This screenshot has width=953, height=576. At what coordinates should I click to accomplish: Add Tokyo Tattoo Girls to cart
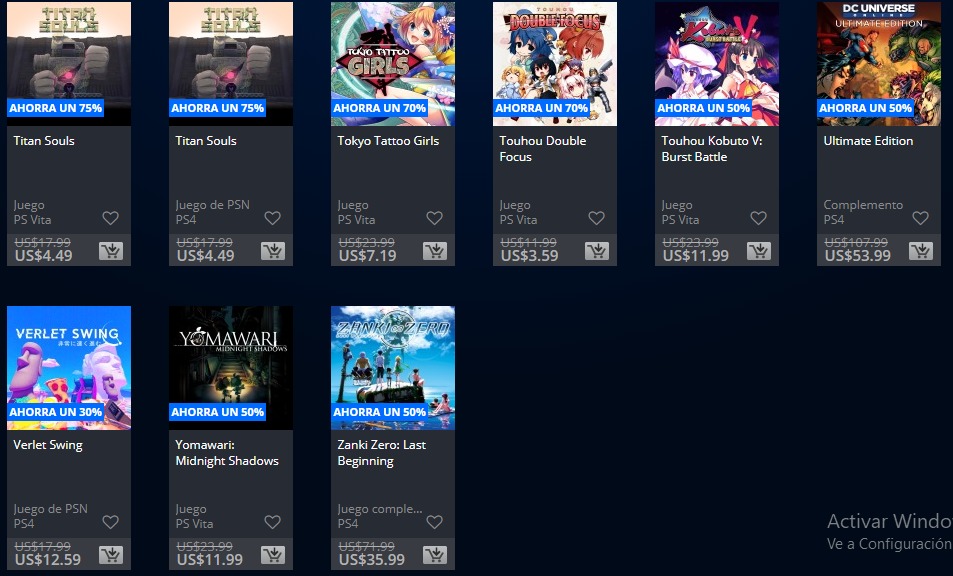coord(435,251)
